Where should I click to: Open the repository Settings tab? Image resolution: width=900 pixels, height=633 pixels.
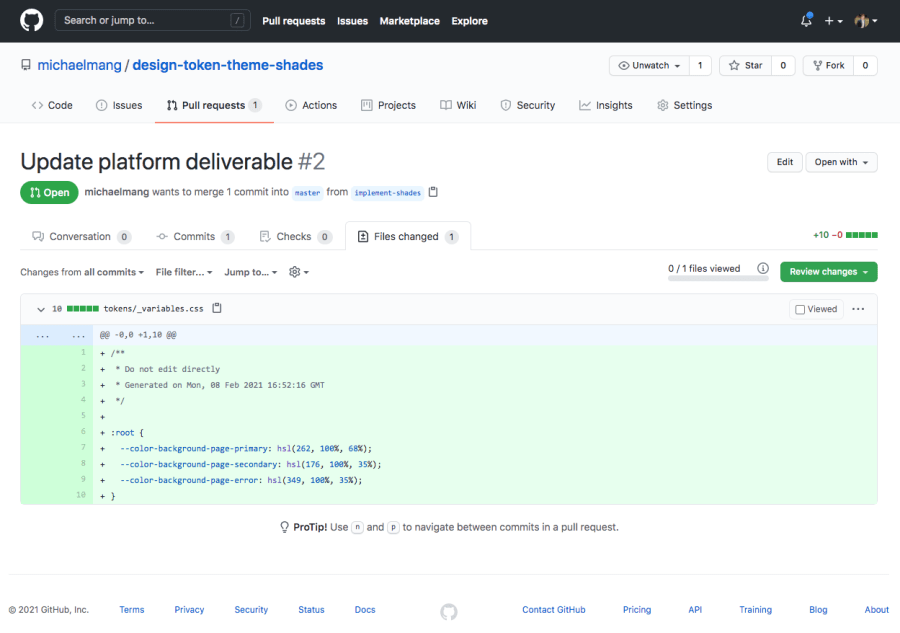coord(684,105)
